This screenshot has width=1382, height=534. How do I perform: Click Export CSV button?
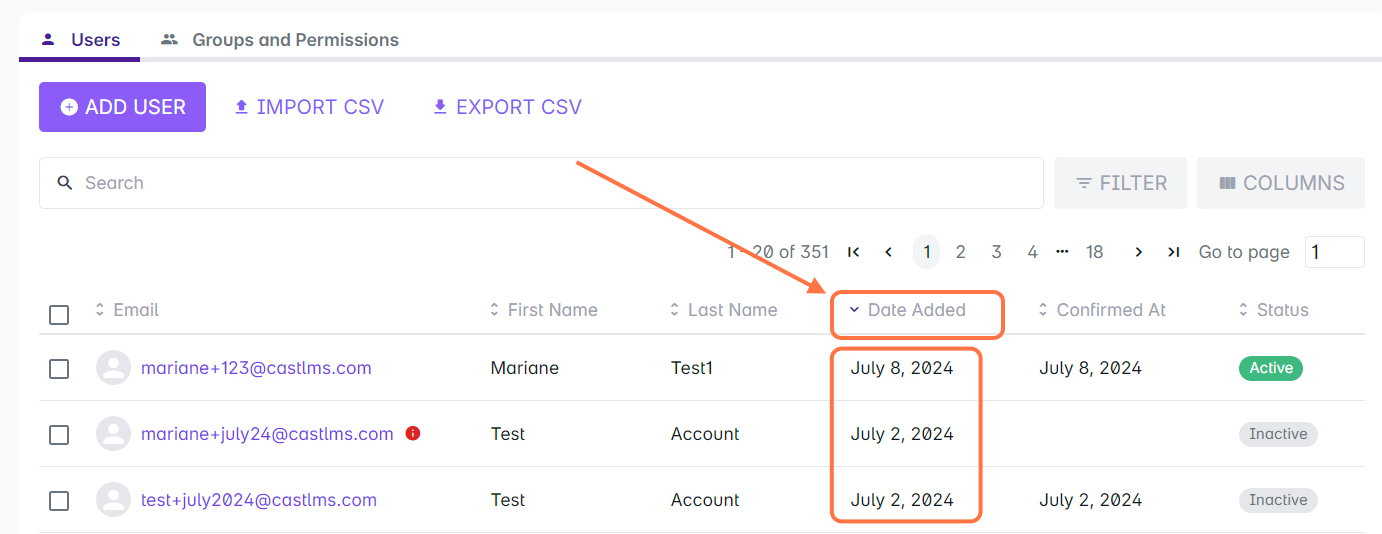[x=507, y=107]
